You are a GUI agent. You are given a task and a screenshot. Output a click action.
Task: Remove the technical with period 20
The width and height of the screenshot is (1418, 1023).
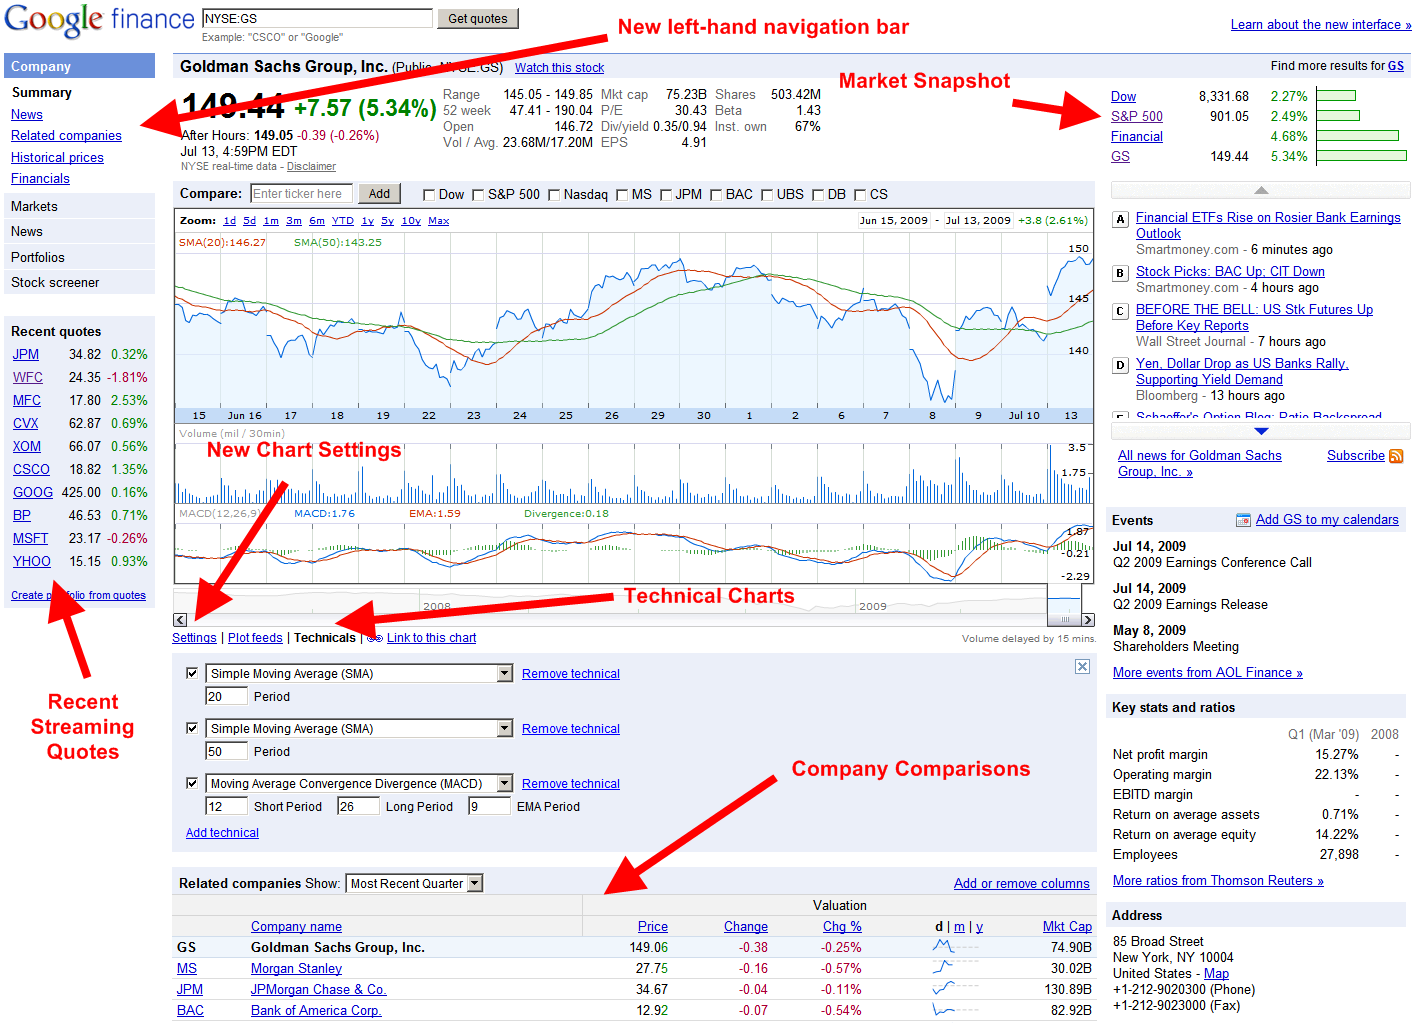tap(571, 674)
